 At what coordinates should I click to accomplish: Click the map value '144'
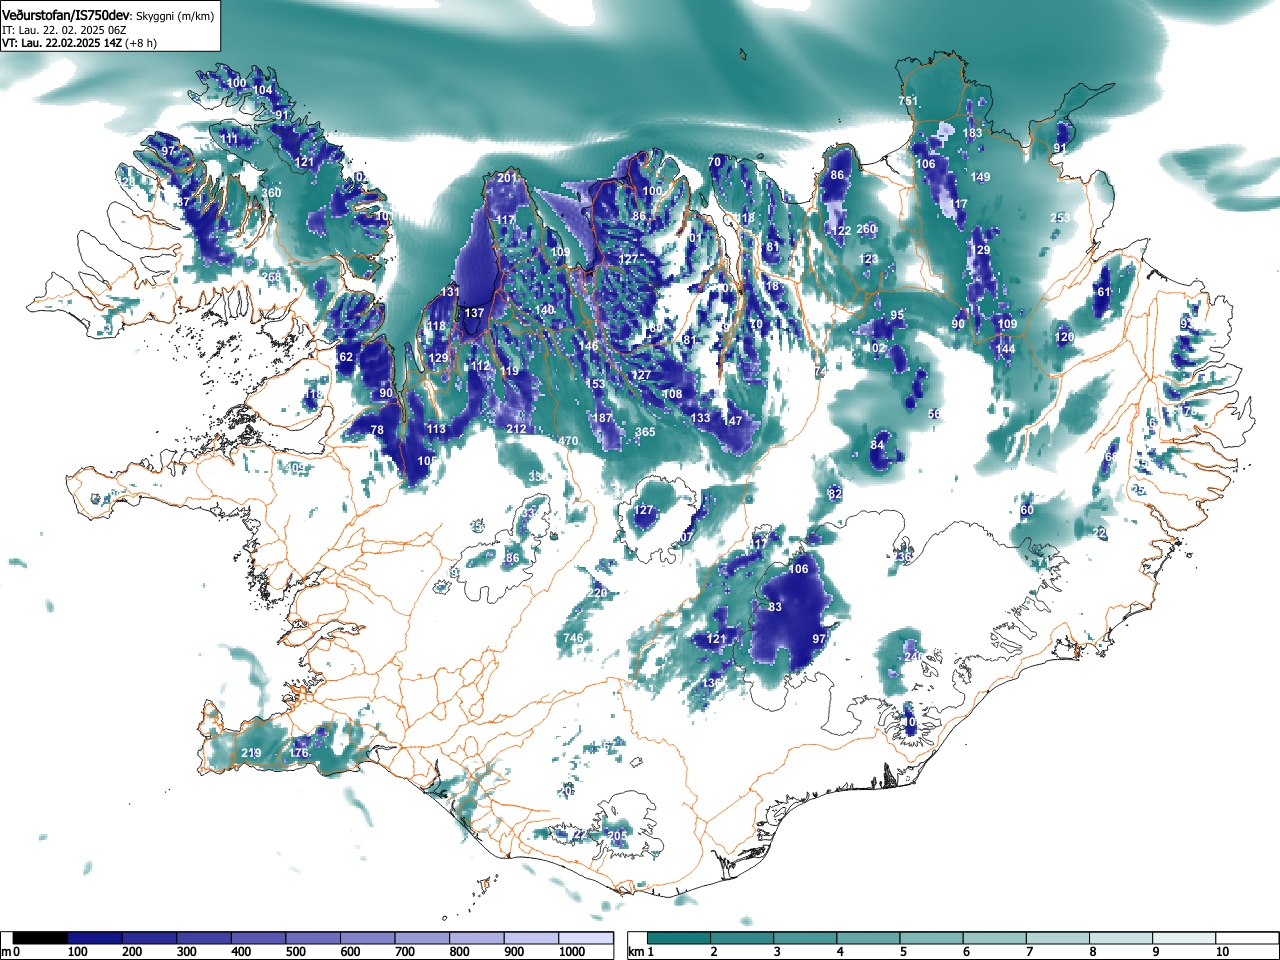click(1005, 350)
